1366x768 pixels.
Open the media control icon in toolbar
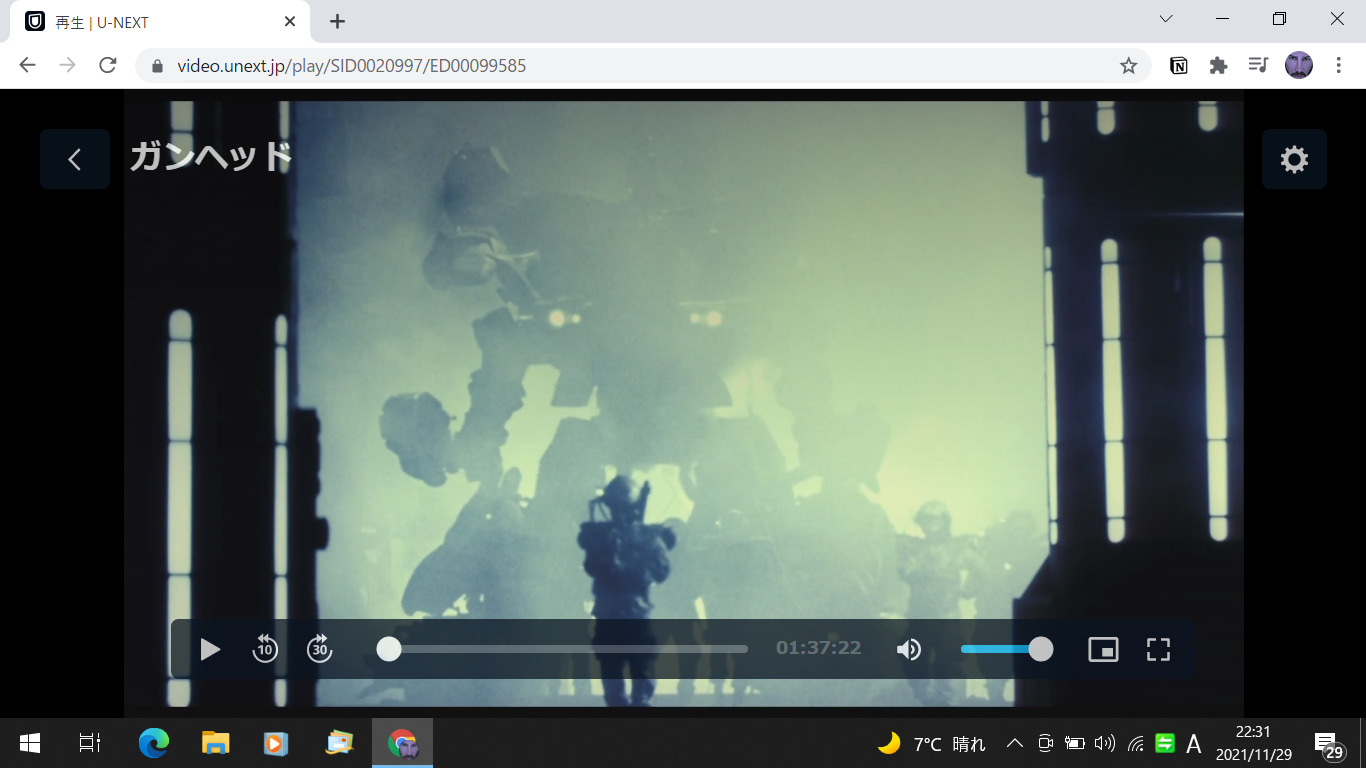coord(1258,66)
